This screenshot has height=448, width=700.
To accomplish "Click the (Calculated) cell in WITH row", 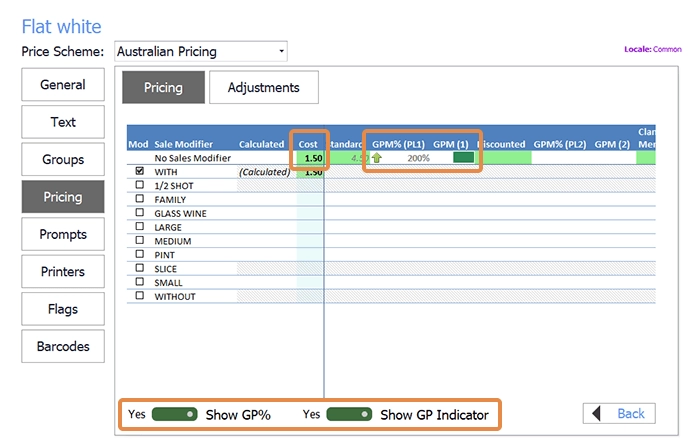I will (264, 172).
